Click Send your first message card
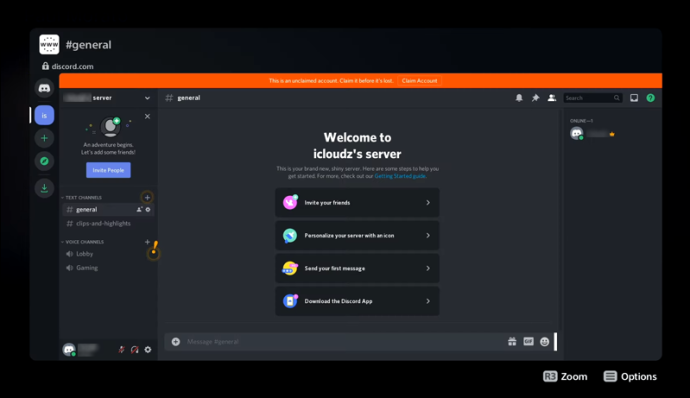 coord(357,268)
